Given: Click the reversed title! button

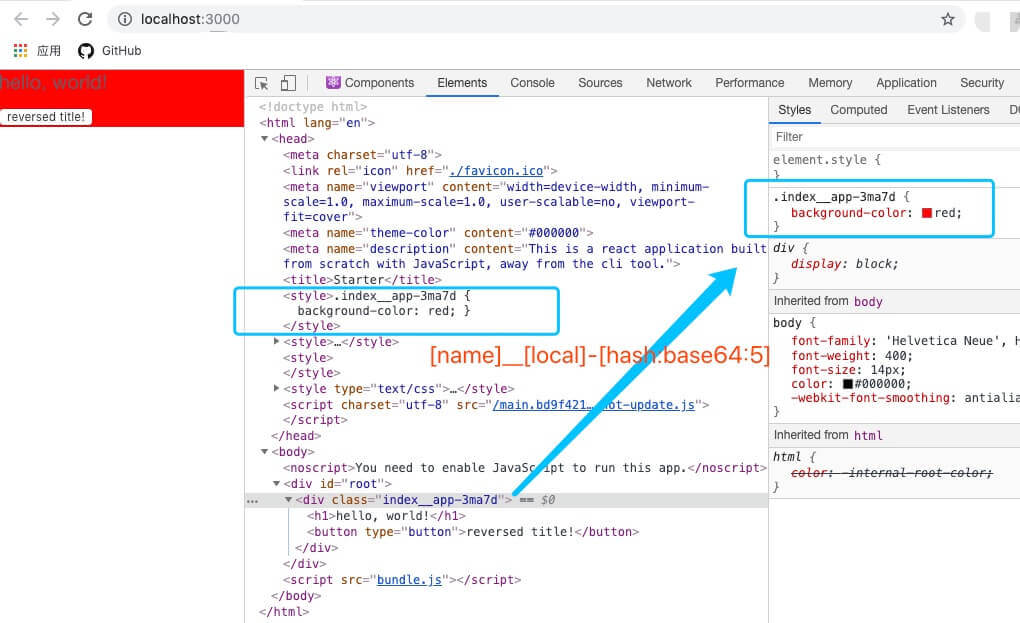Looking at the screenshot, I should click(46, 116).
